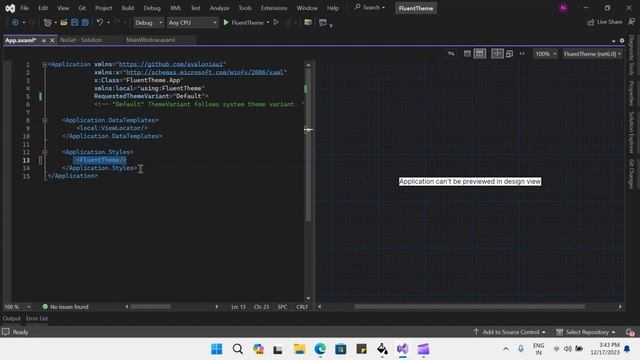Click the collapse panes arrows icon
Image resolution: width=640 pixels, height=360 pixels.
tap(522, 53)
